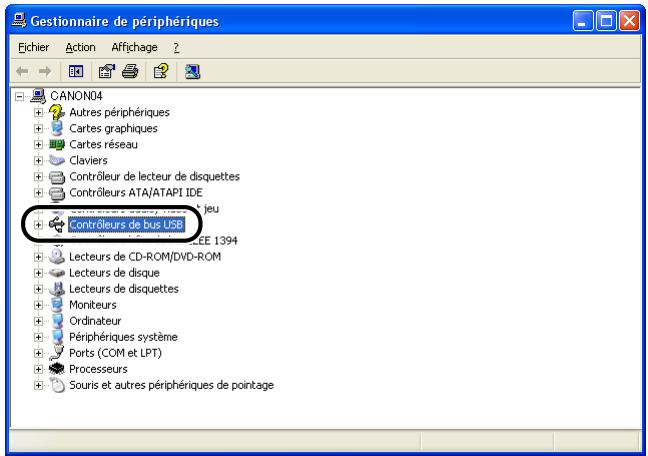Expand Lecteurs de disque node

[38, 273]
